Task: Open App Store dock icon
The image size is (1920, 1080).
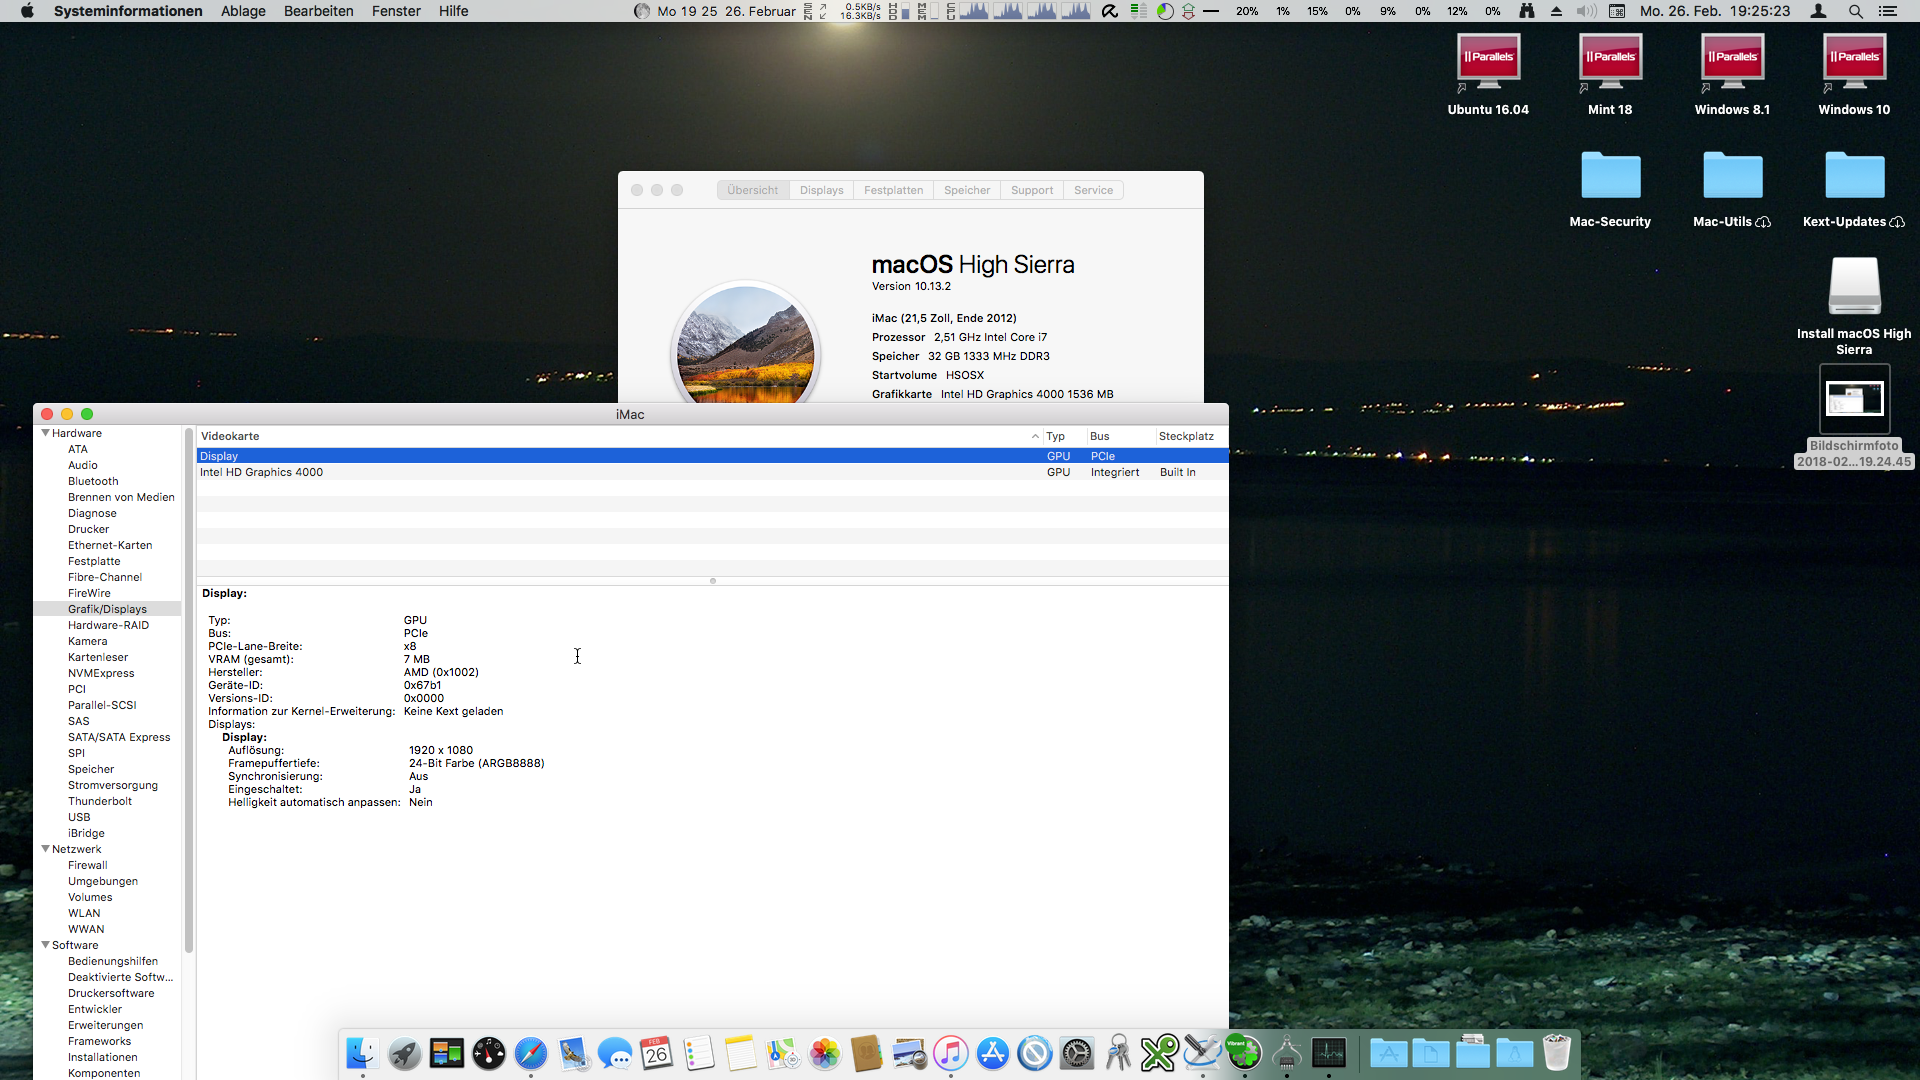Action: 993,1053
